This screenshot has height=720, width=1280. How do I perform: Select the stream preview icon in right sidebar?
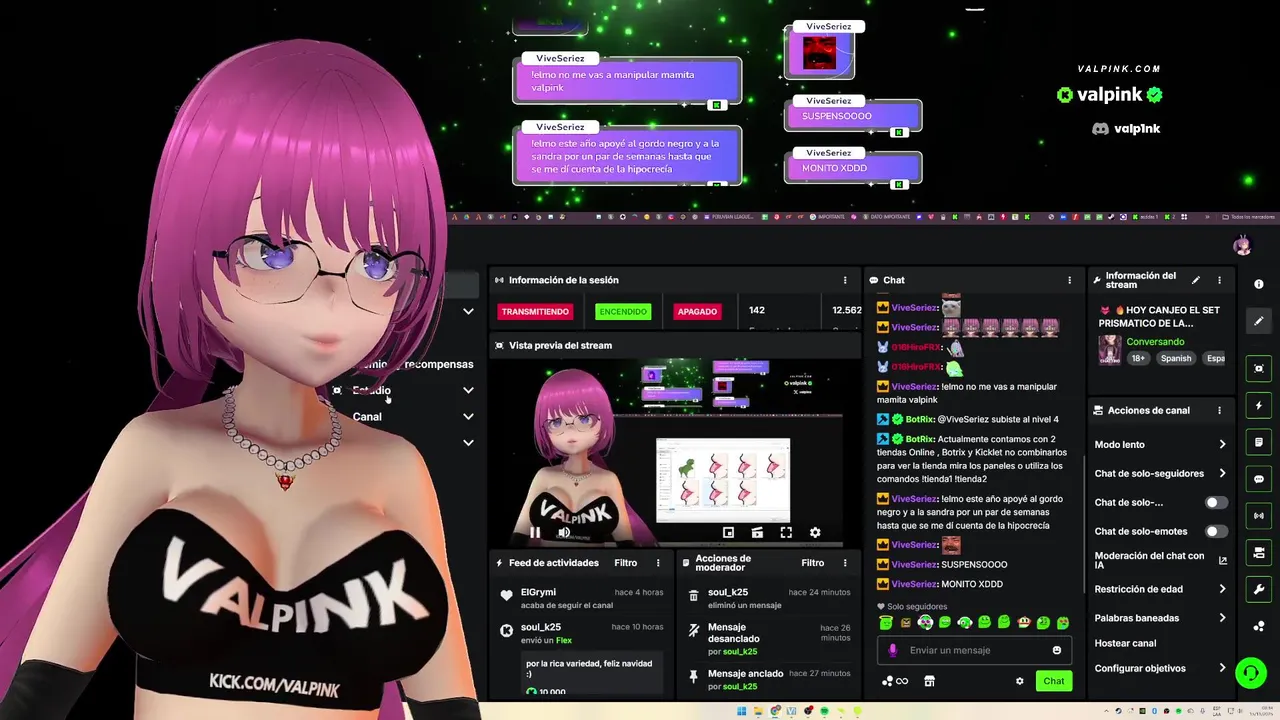[x=1259, y=369]
